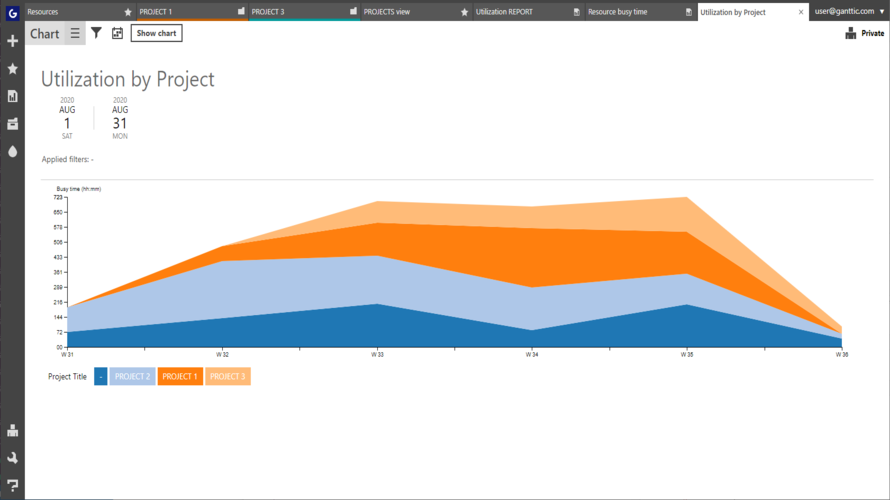Screen dimensions: 890x500
Task: Click the icon on PROJECT 1 tab
Action: 241,11
